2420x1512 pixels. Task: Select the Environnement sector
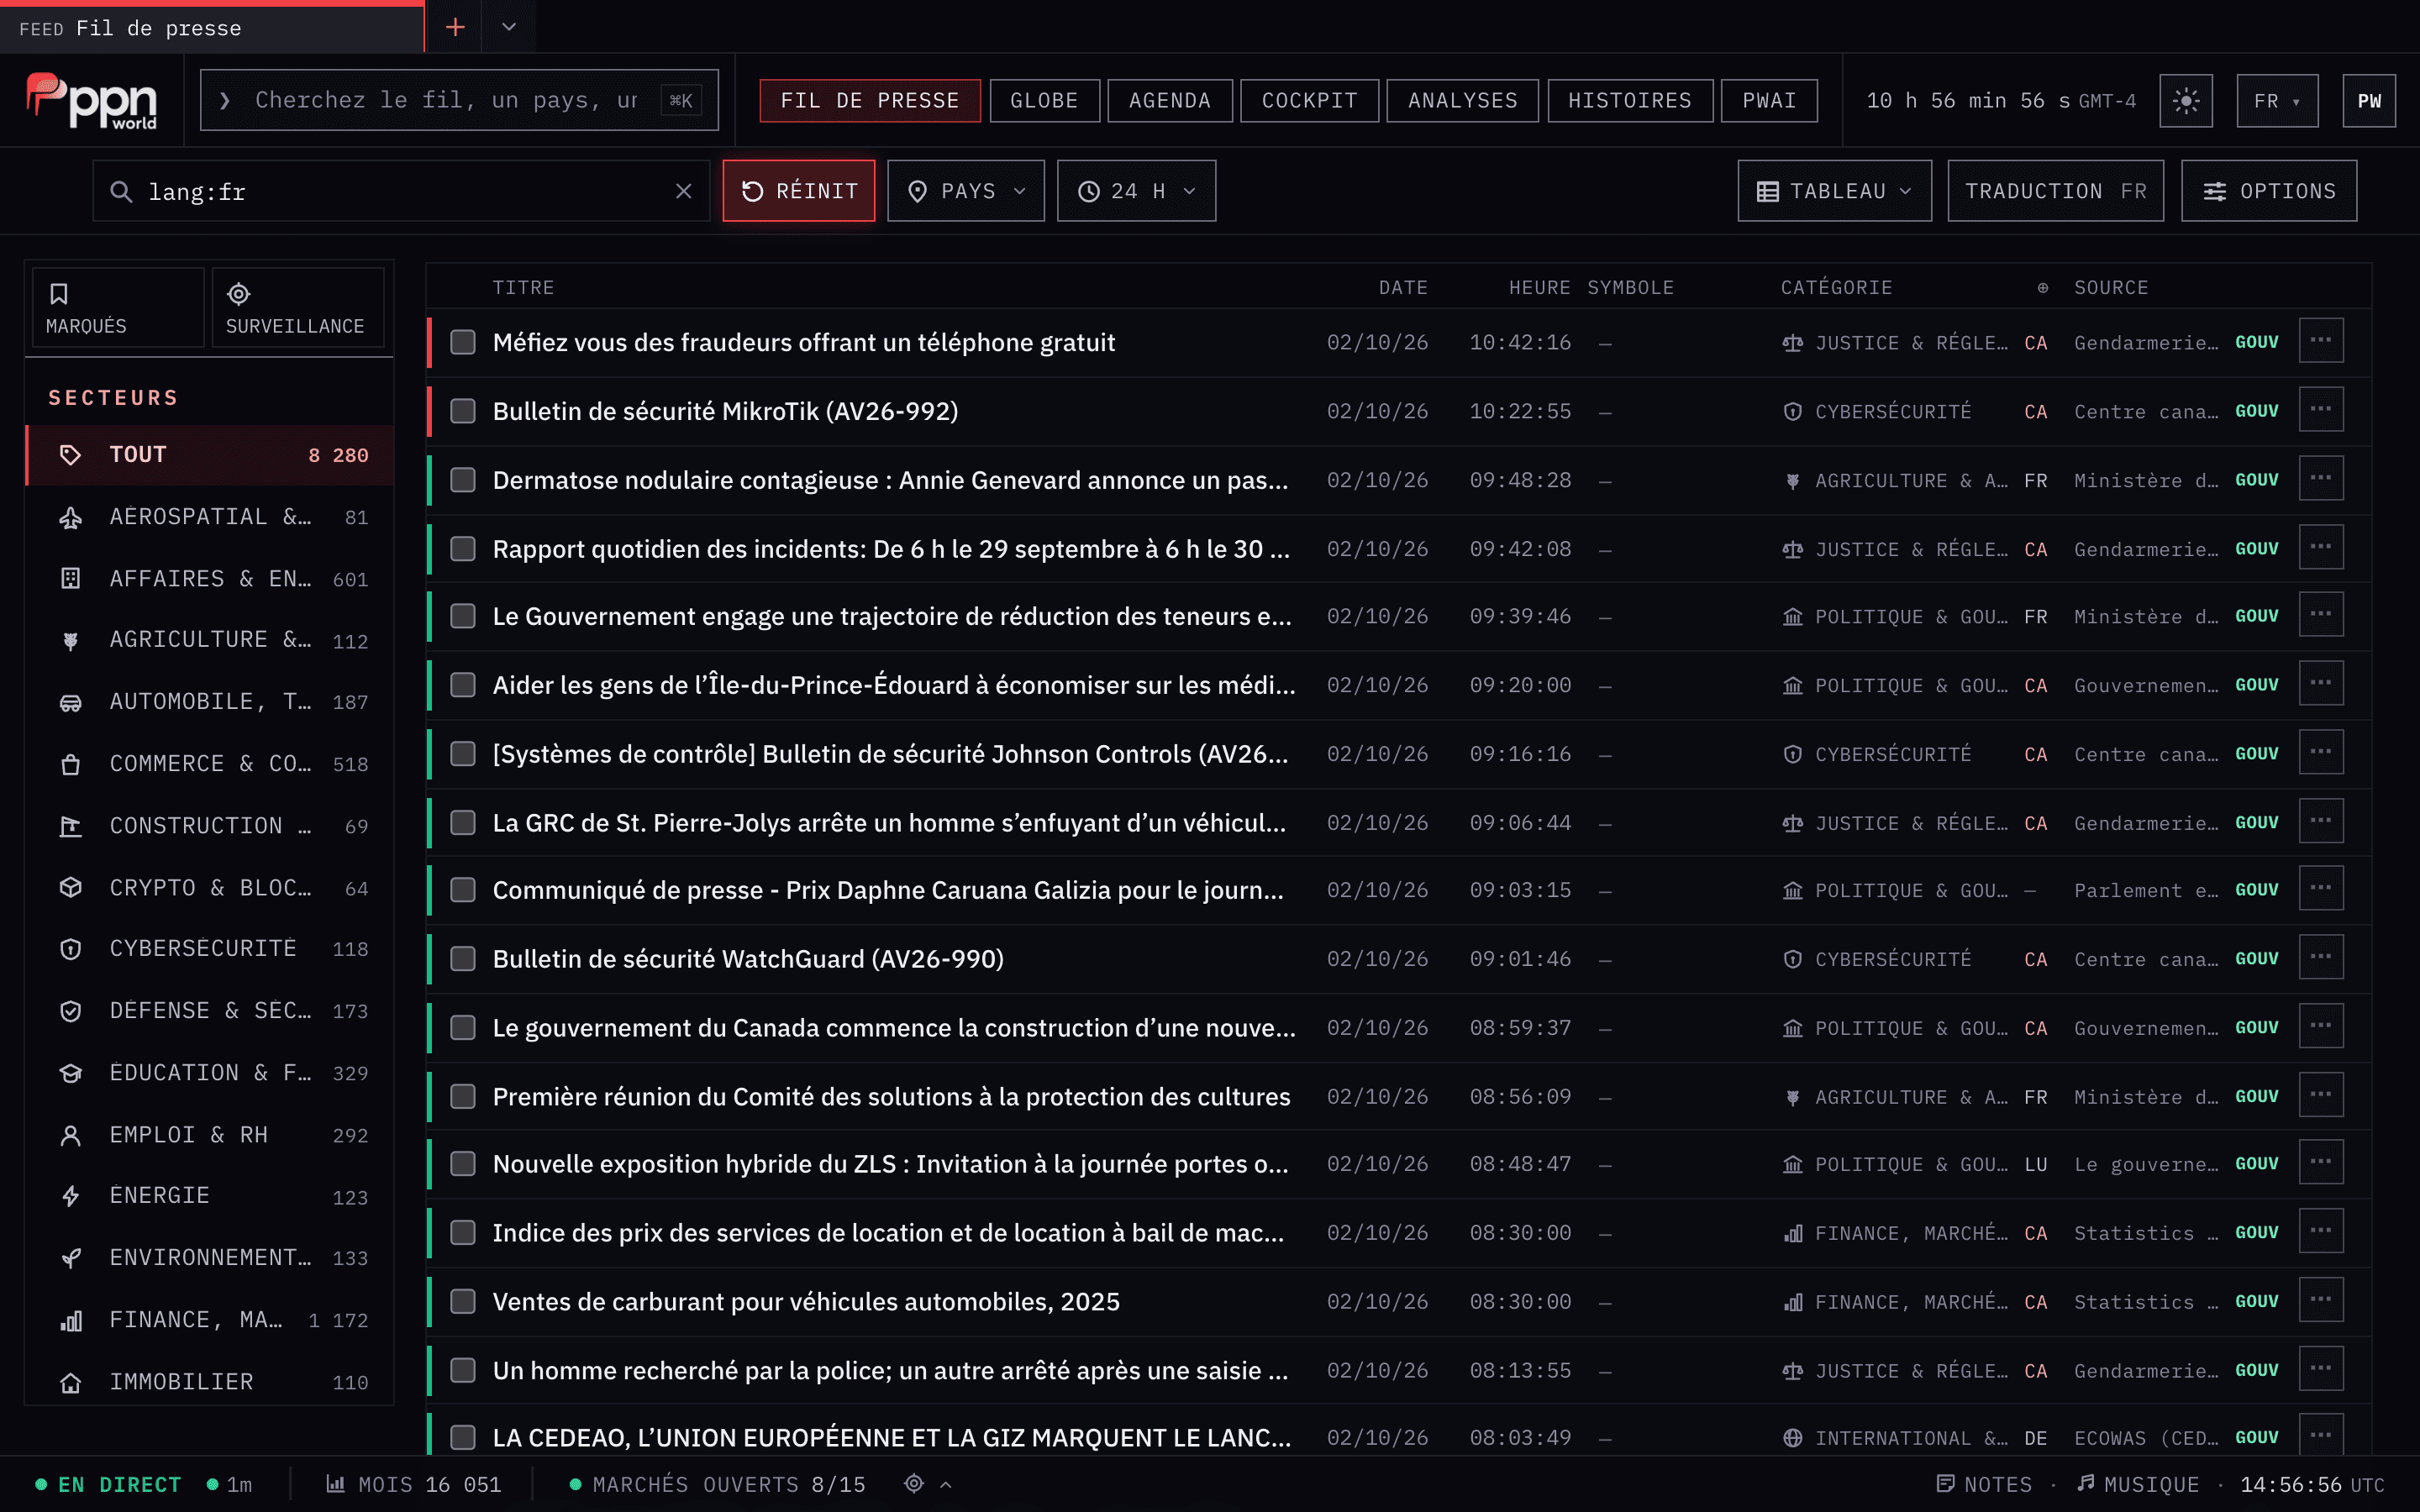pos(210,1258)
